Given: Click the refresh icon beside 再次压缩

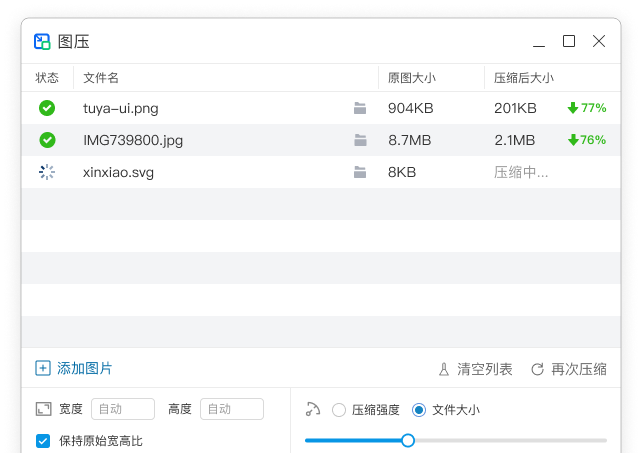Looking at the screenshot, I should tap(537, 369).
